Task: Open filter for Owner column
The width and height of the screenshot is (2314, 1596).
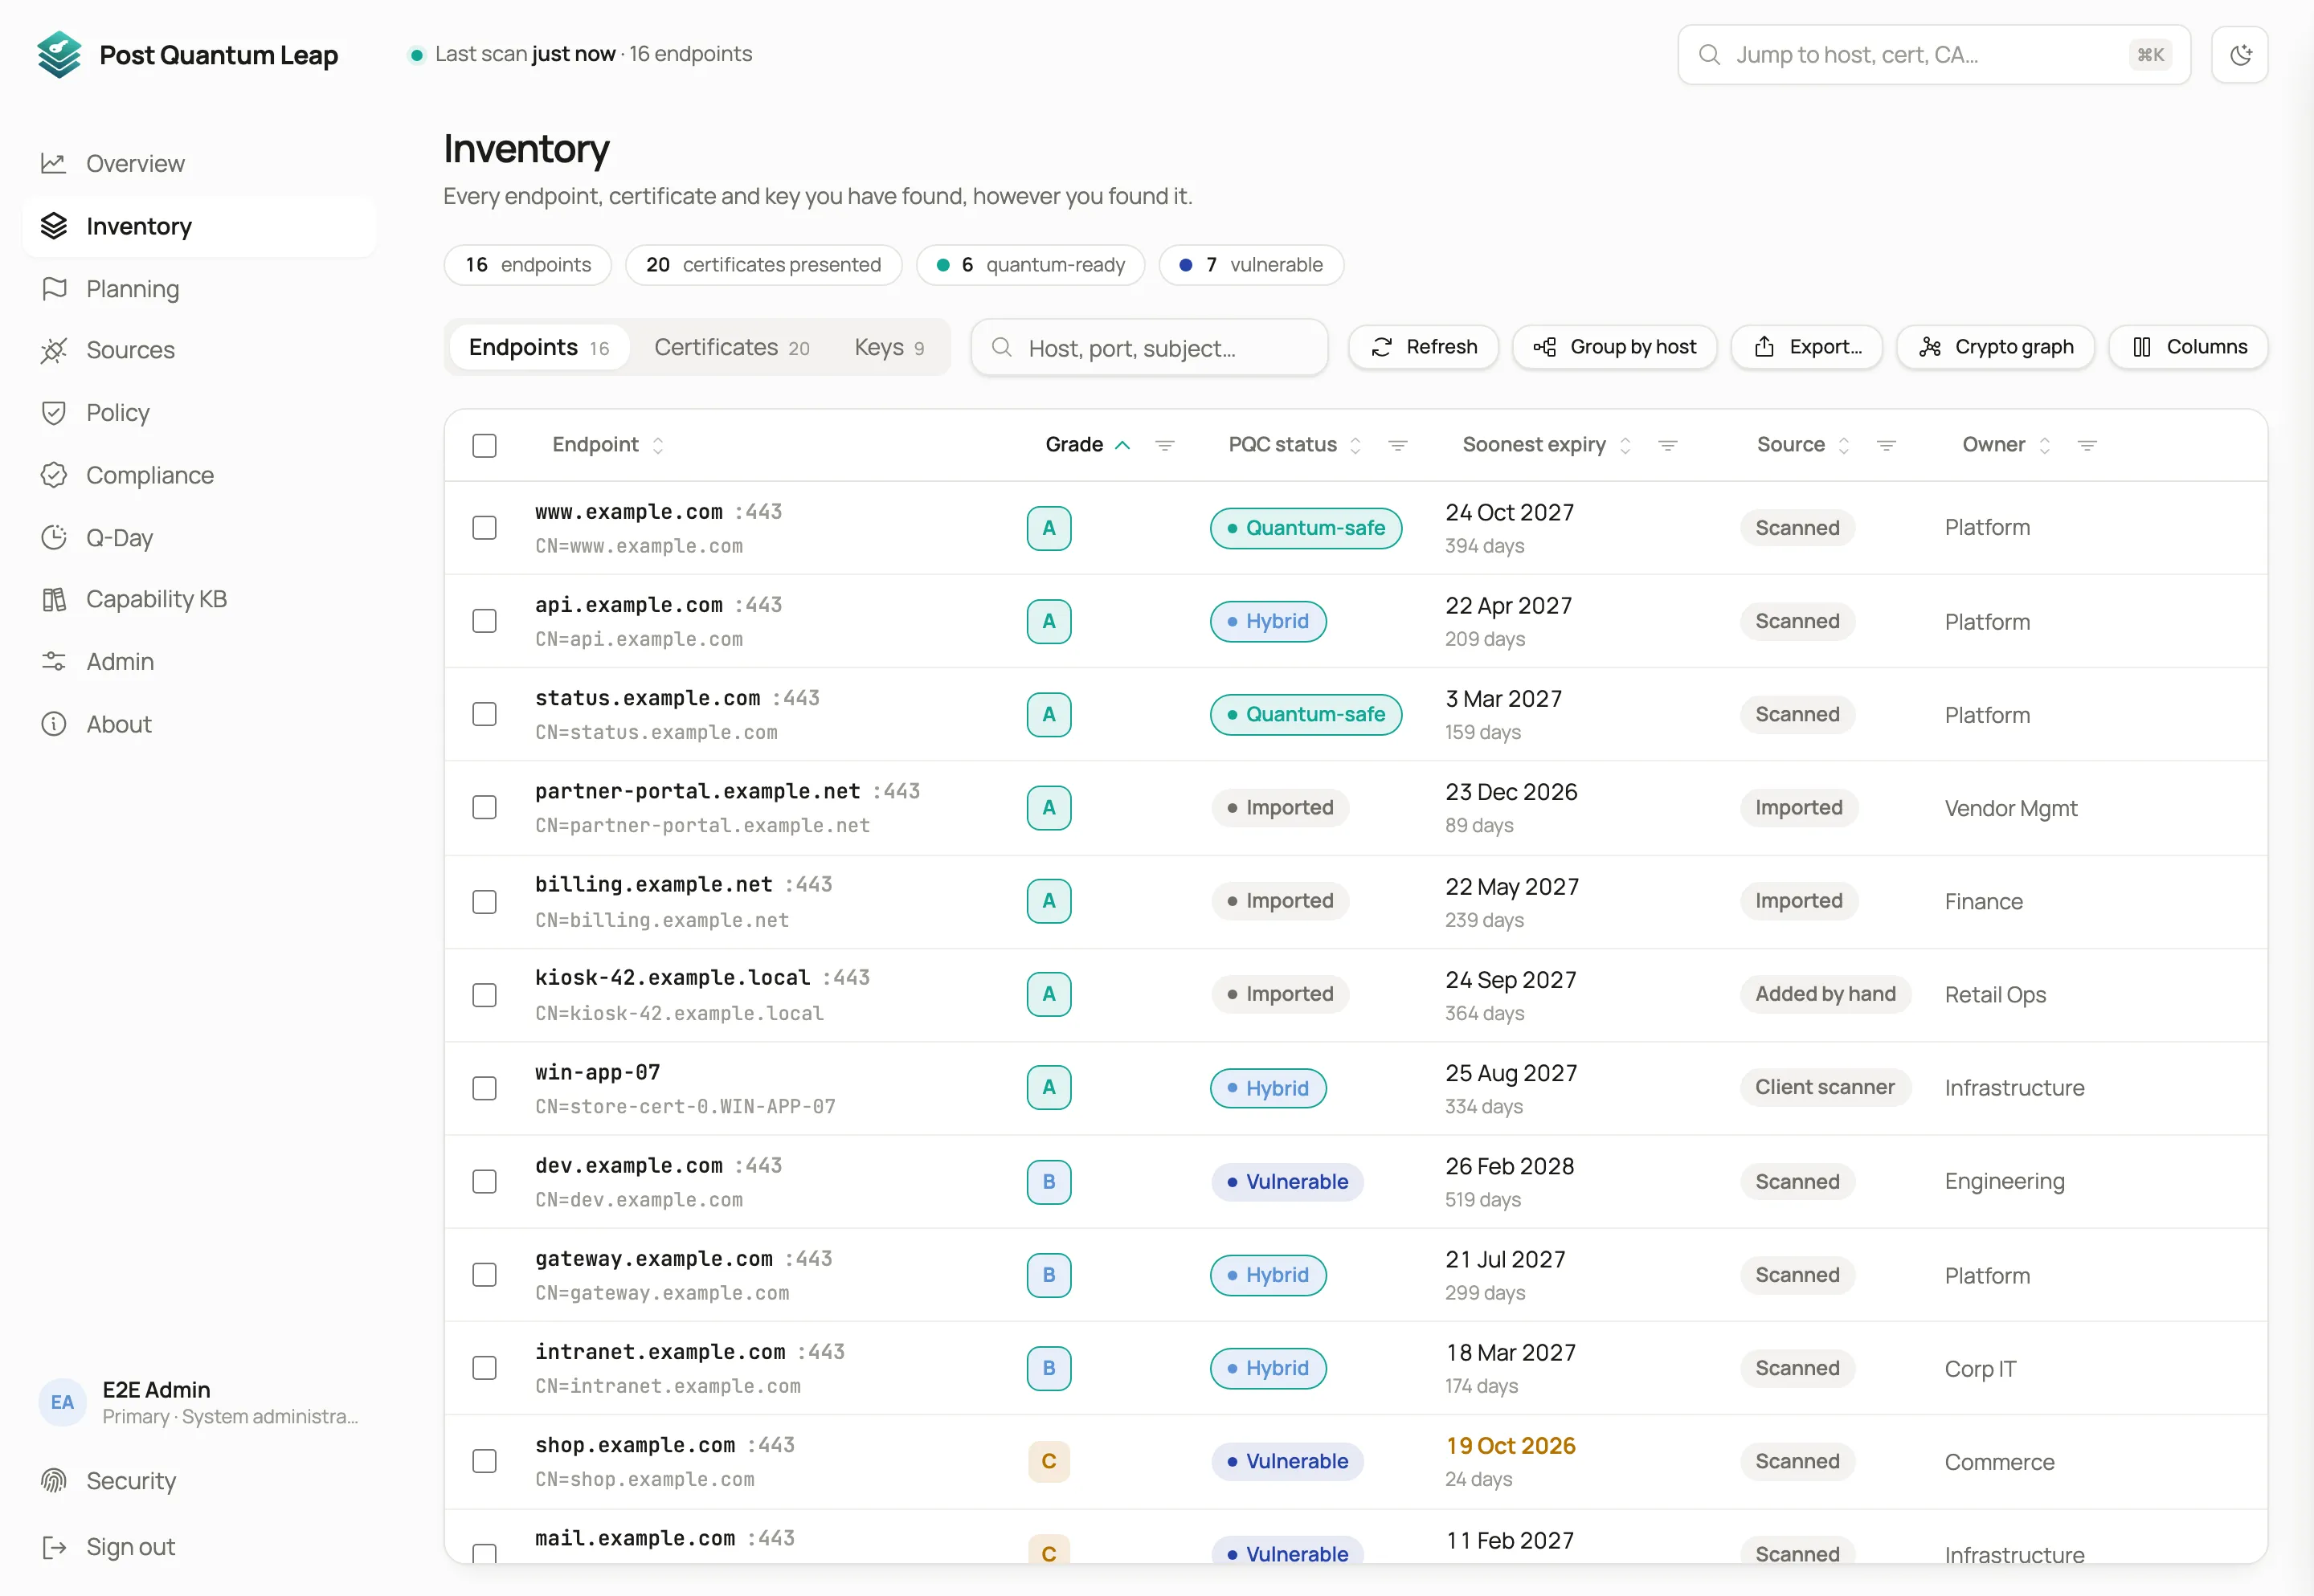Action: click(2087, 445)
